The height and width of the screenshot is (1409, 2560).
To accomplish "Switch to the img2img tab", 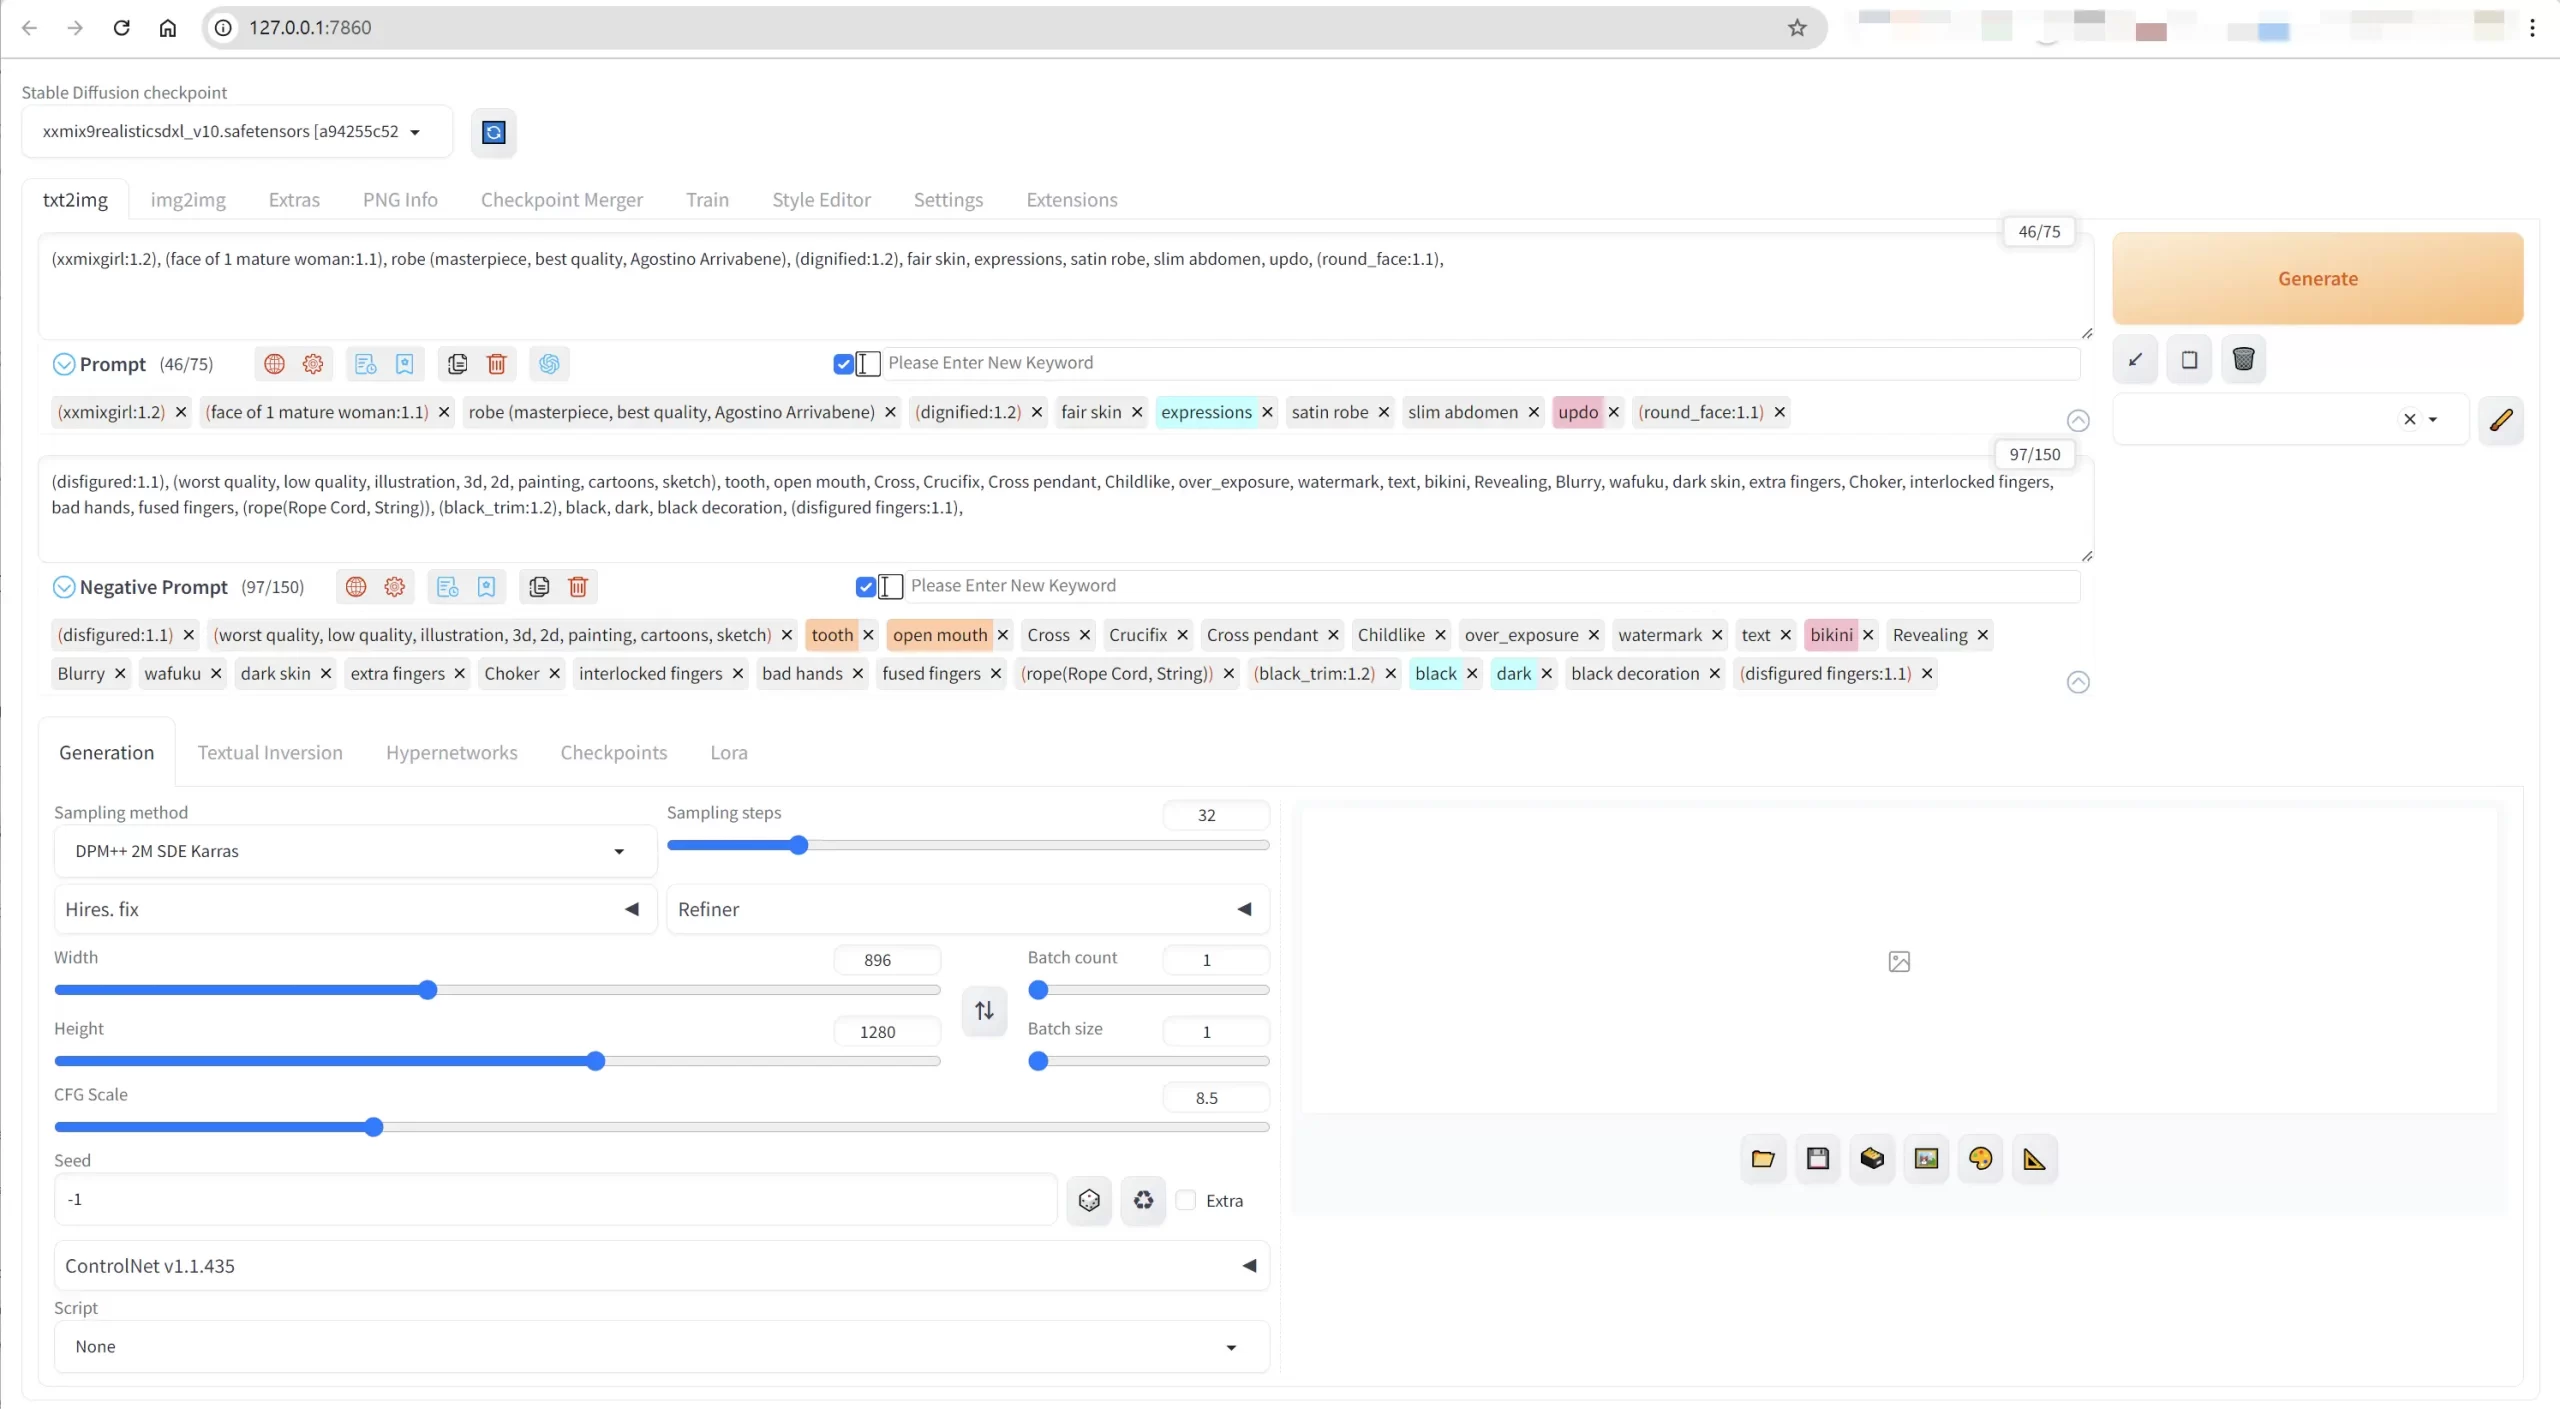I will coord(188,200).
